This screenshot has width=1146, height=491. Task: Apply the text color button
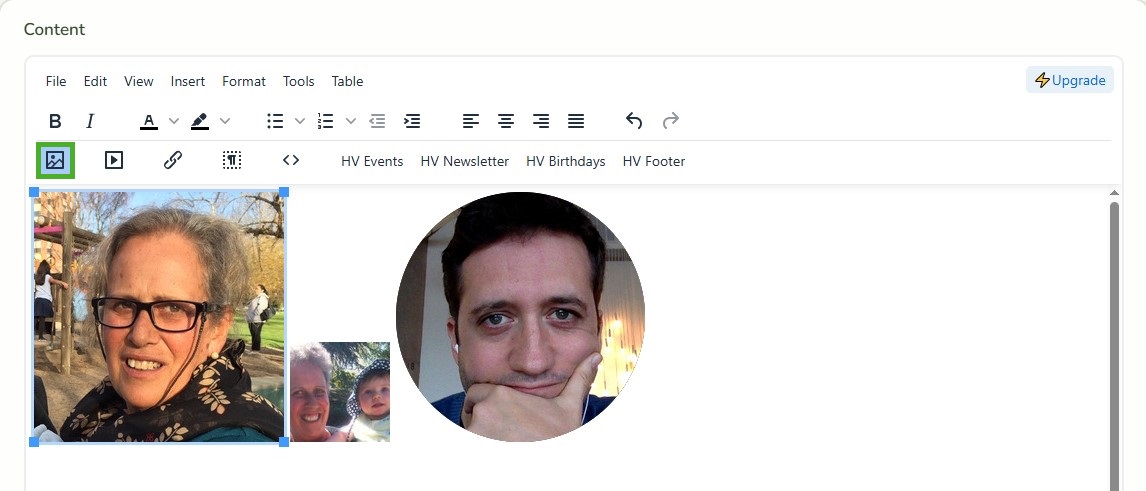tap(149, 121)
